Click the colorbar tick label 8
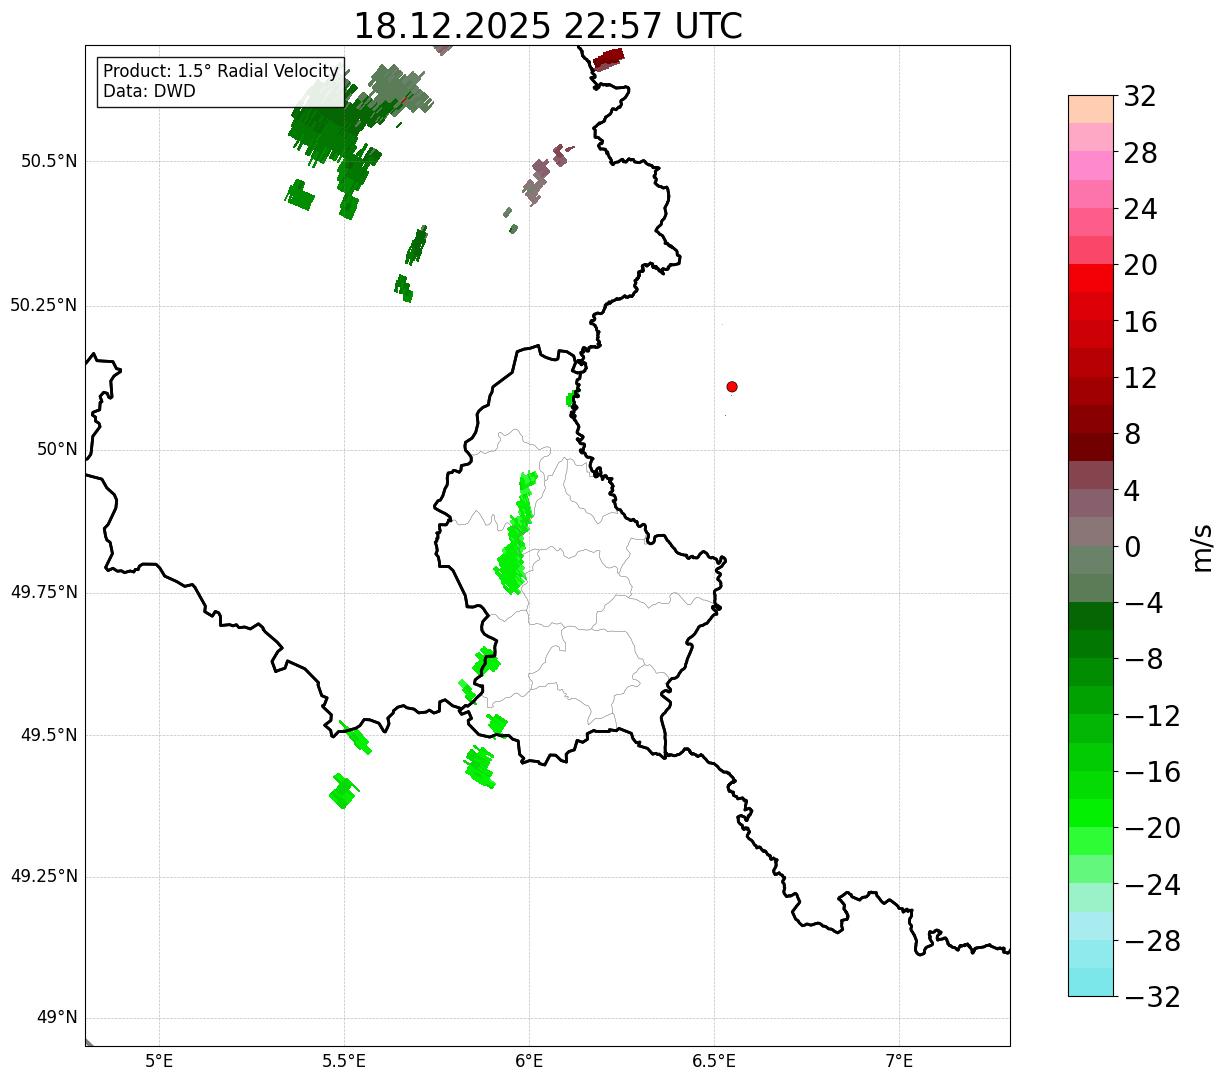This screenshot has width=1225, height=1081. (1132, 435)
